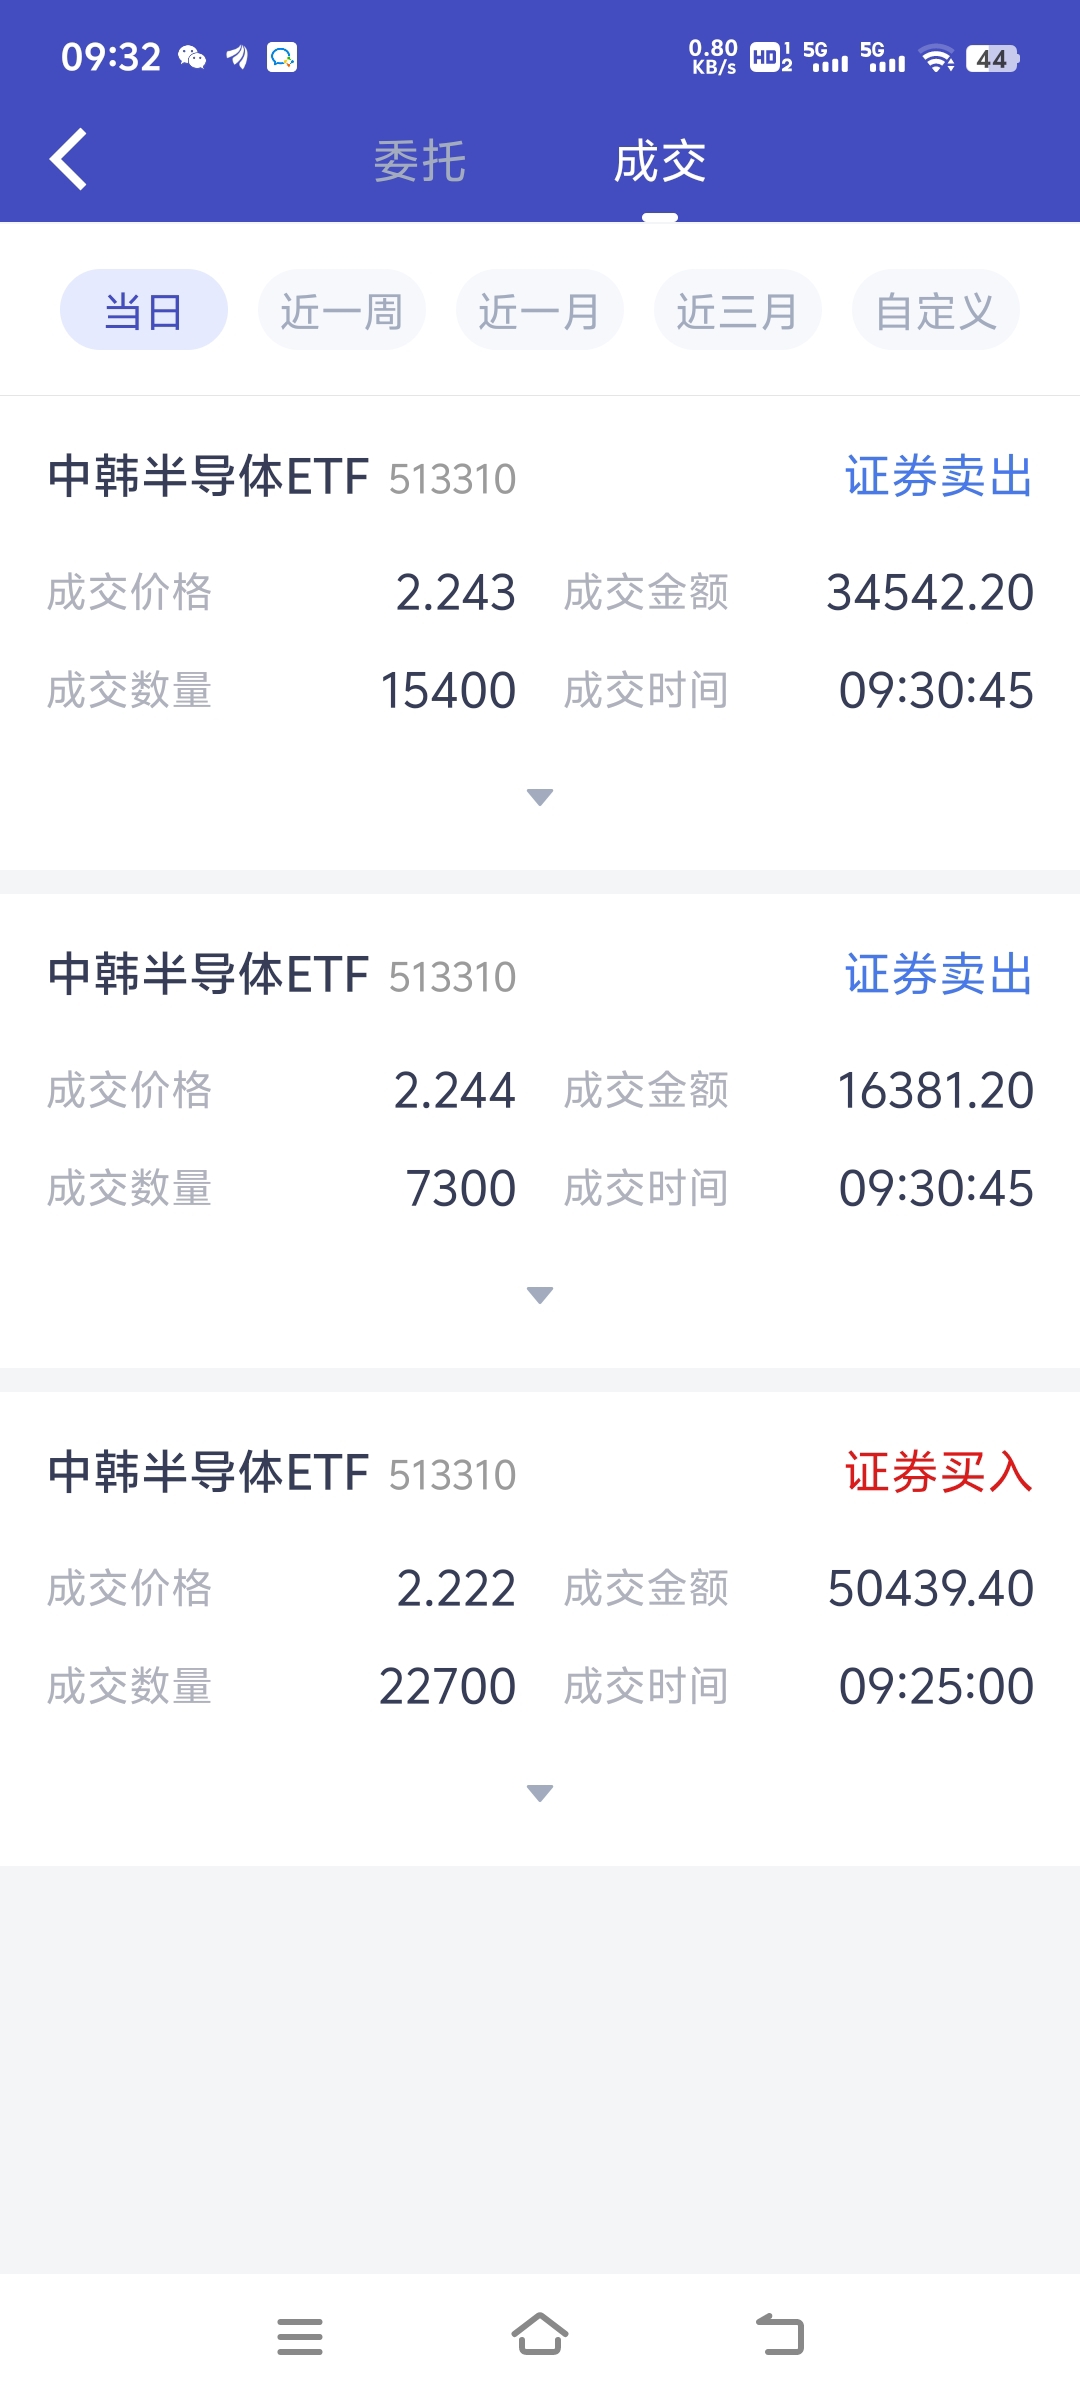Tap the battery indicator showing 44

[992, 59]
